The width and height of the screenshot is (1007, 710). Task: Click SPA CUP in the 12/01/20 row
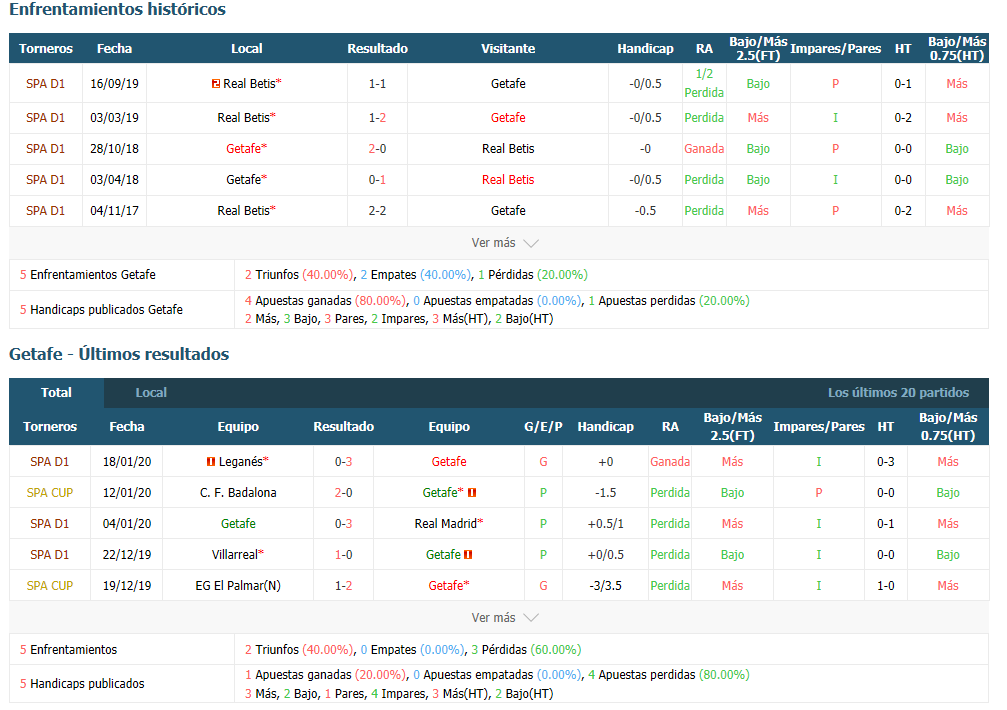coord(49,492)
